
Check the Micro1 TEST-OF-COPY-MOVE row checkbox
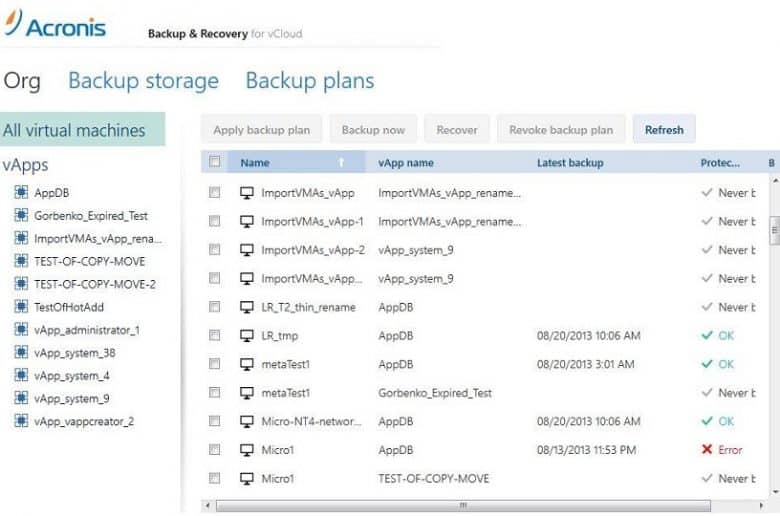pos(214,478)
